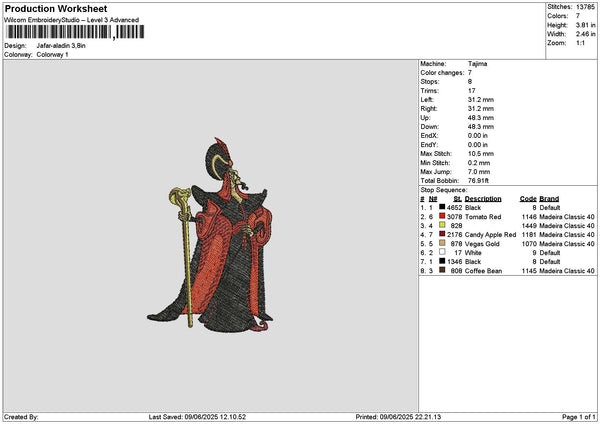Click the 'Brand' column header

point(549,199)
